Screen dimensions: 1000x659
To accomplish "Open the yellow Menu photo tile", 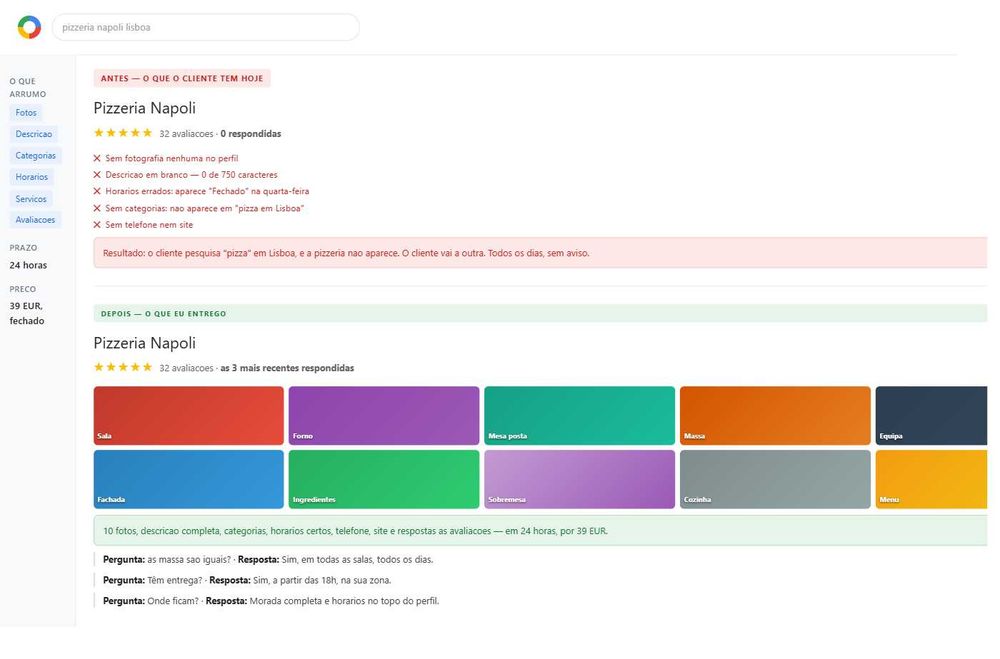I will pos(931,479).
